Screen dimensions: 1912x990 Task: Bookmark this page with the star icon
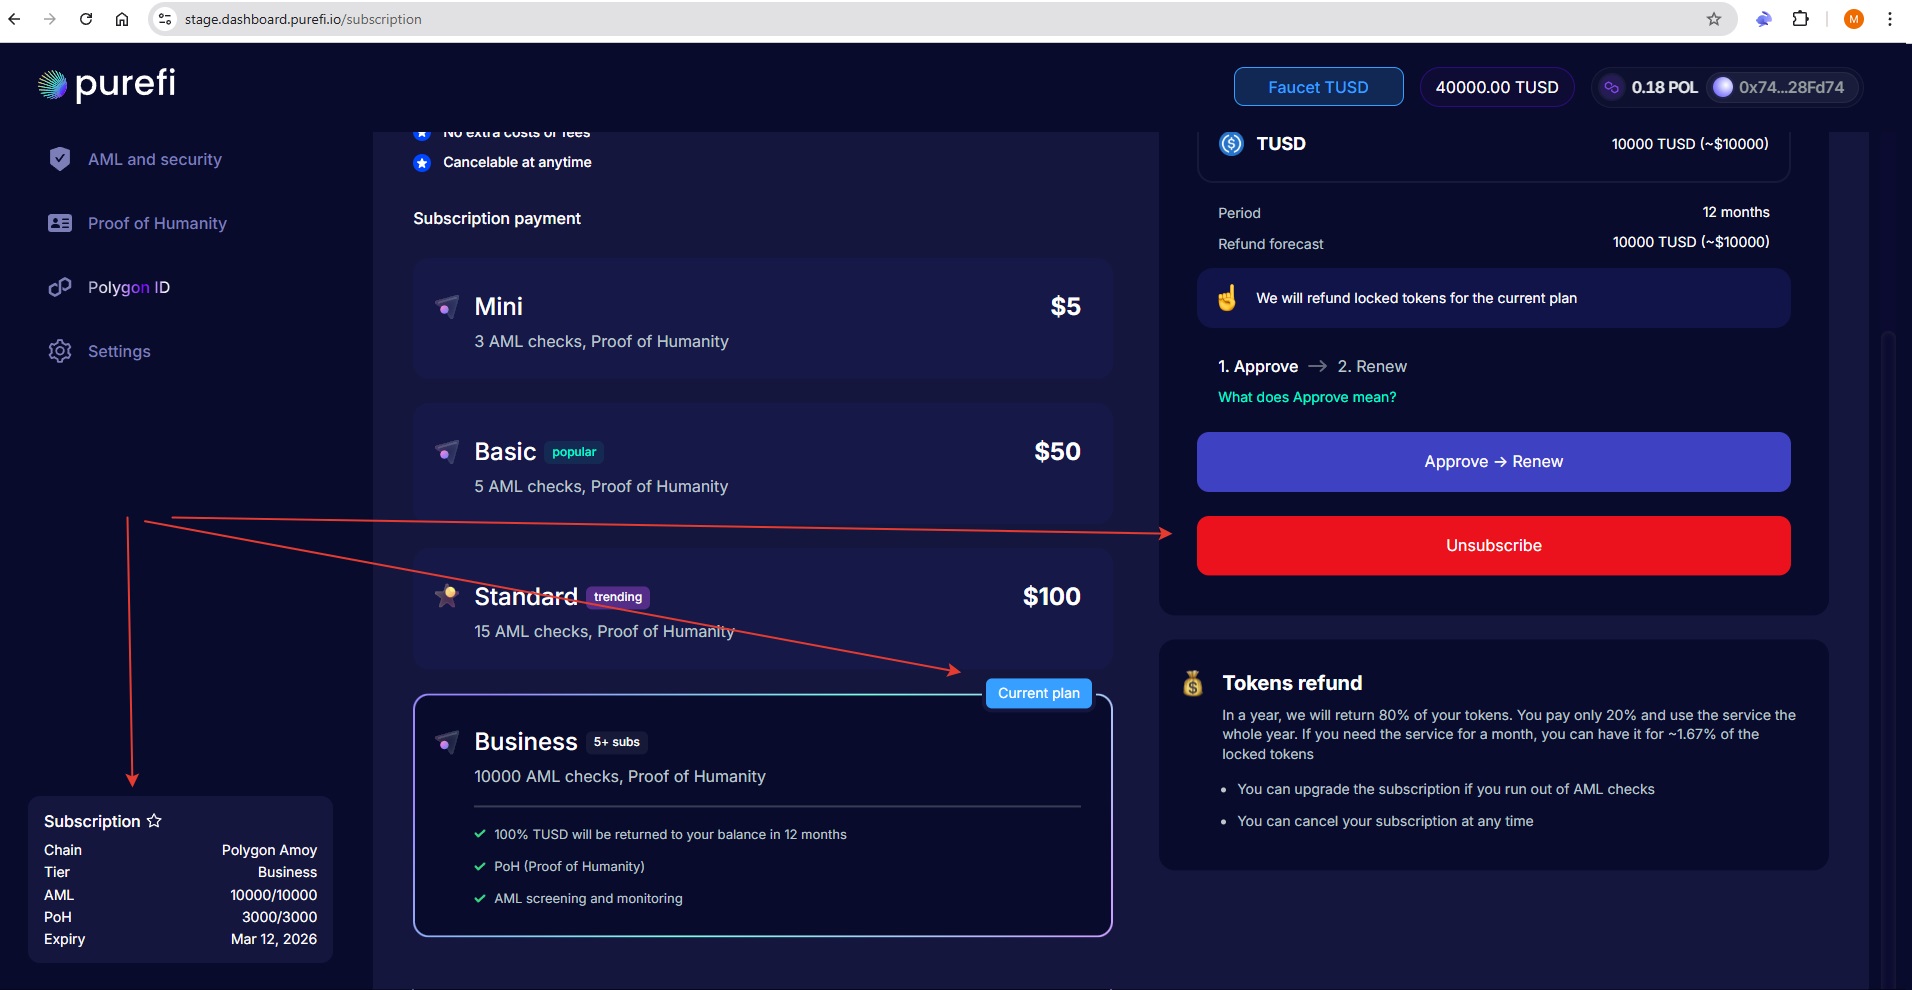1713,19
